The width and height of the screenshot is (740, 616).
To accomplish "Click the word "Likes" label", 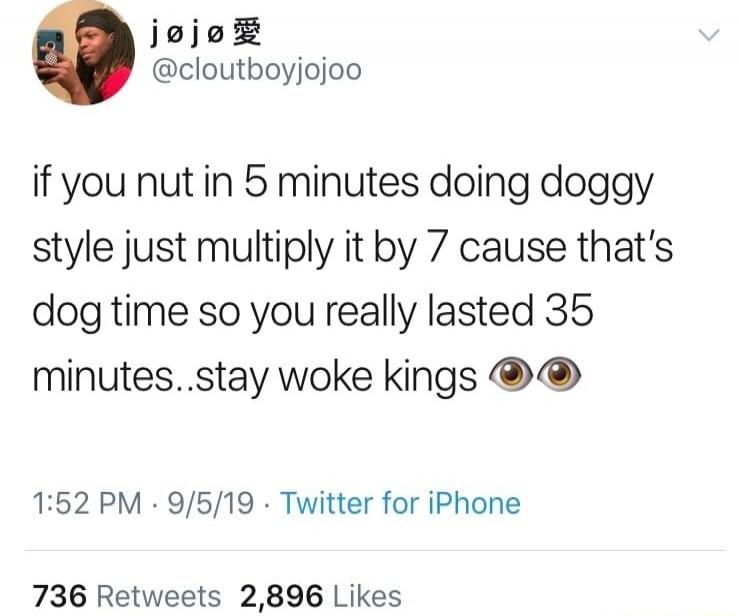I will 367,596.
